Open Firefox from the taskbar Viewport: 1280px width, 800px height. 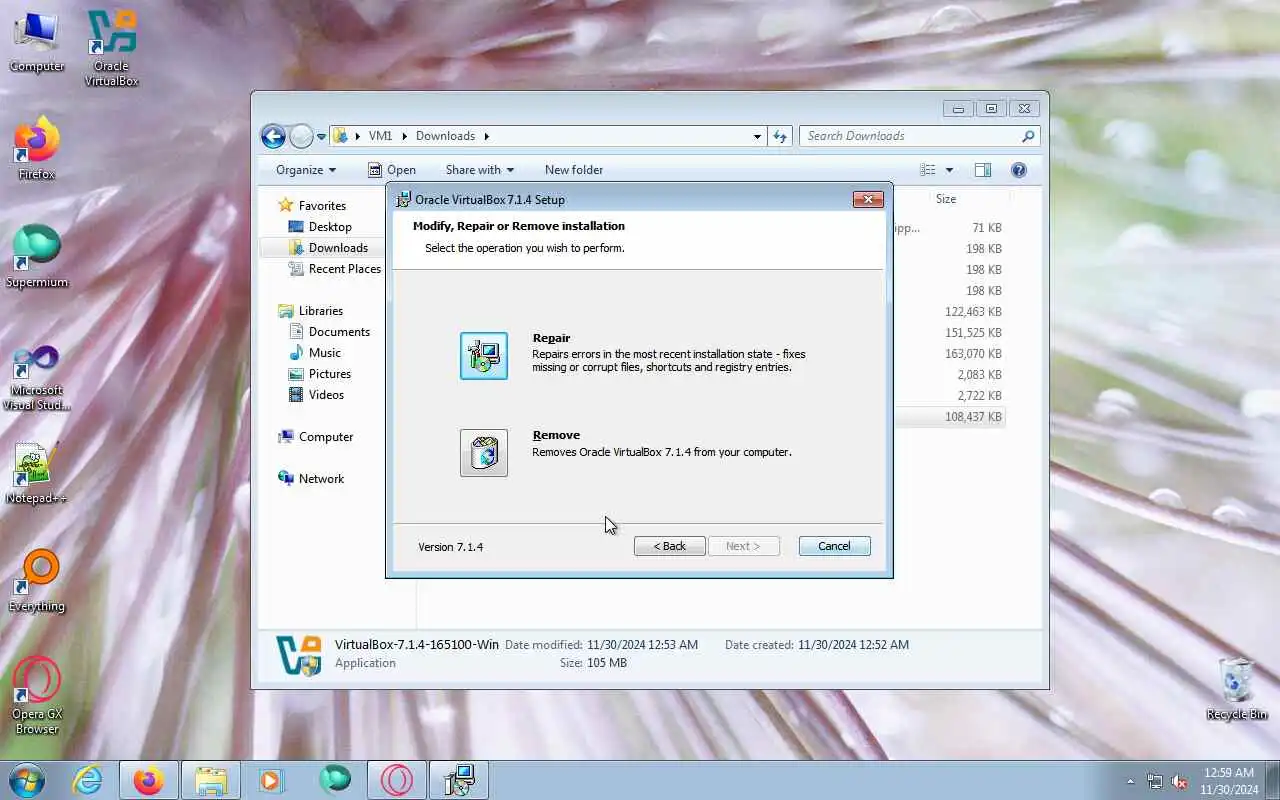[x=149, y=780]
